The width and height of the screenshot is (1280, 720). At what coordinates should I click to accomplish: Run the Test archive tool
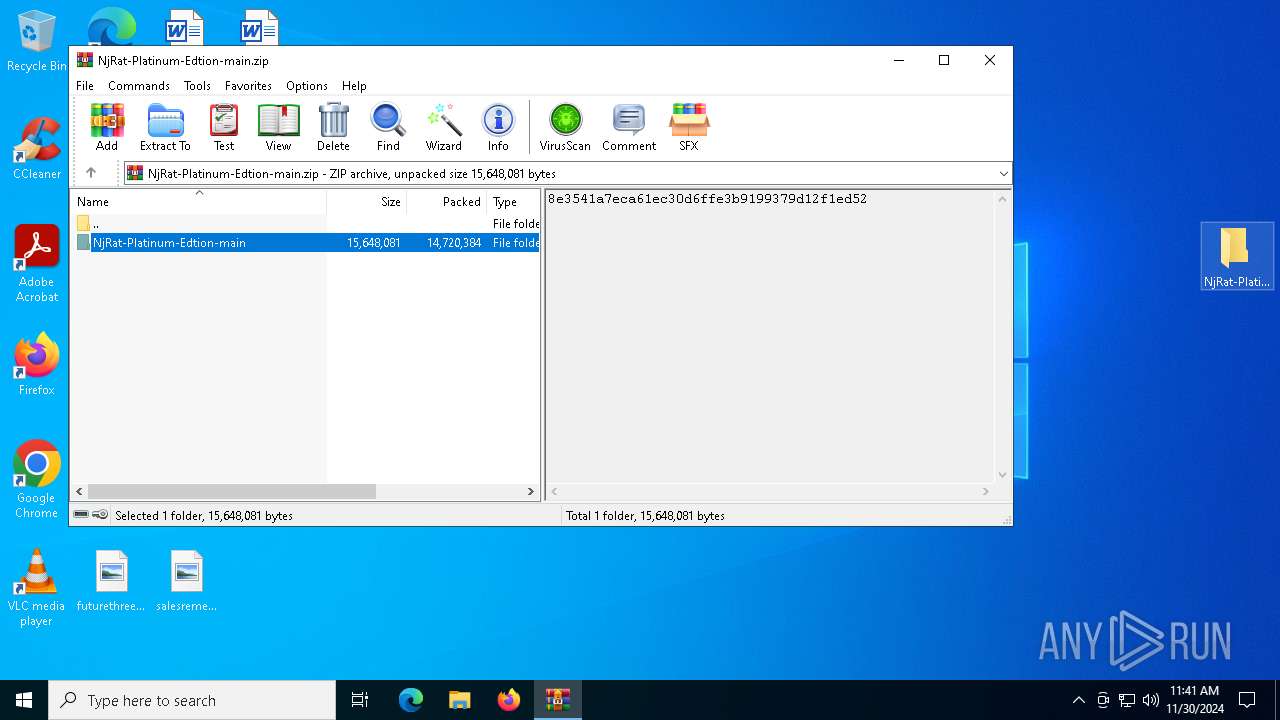coord(224,127)
